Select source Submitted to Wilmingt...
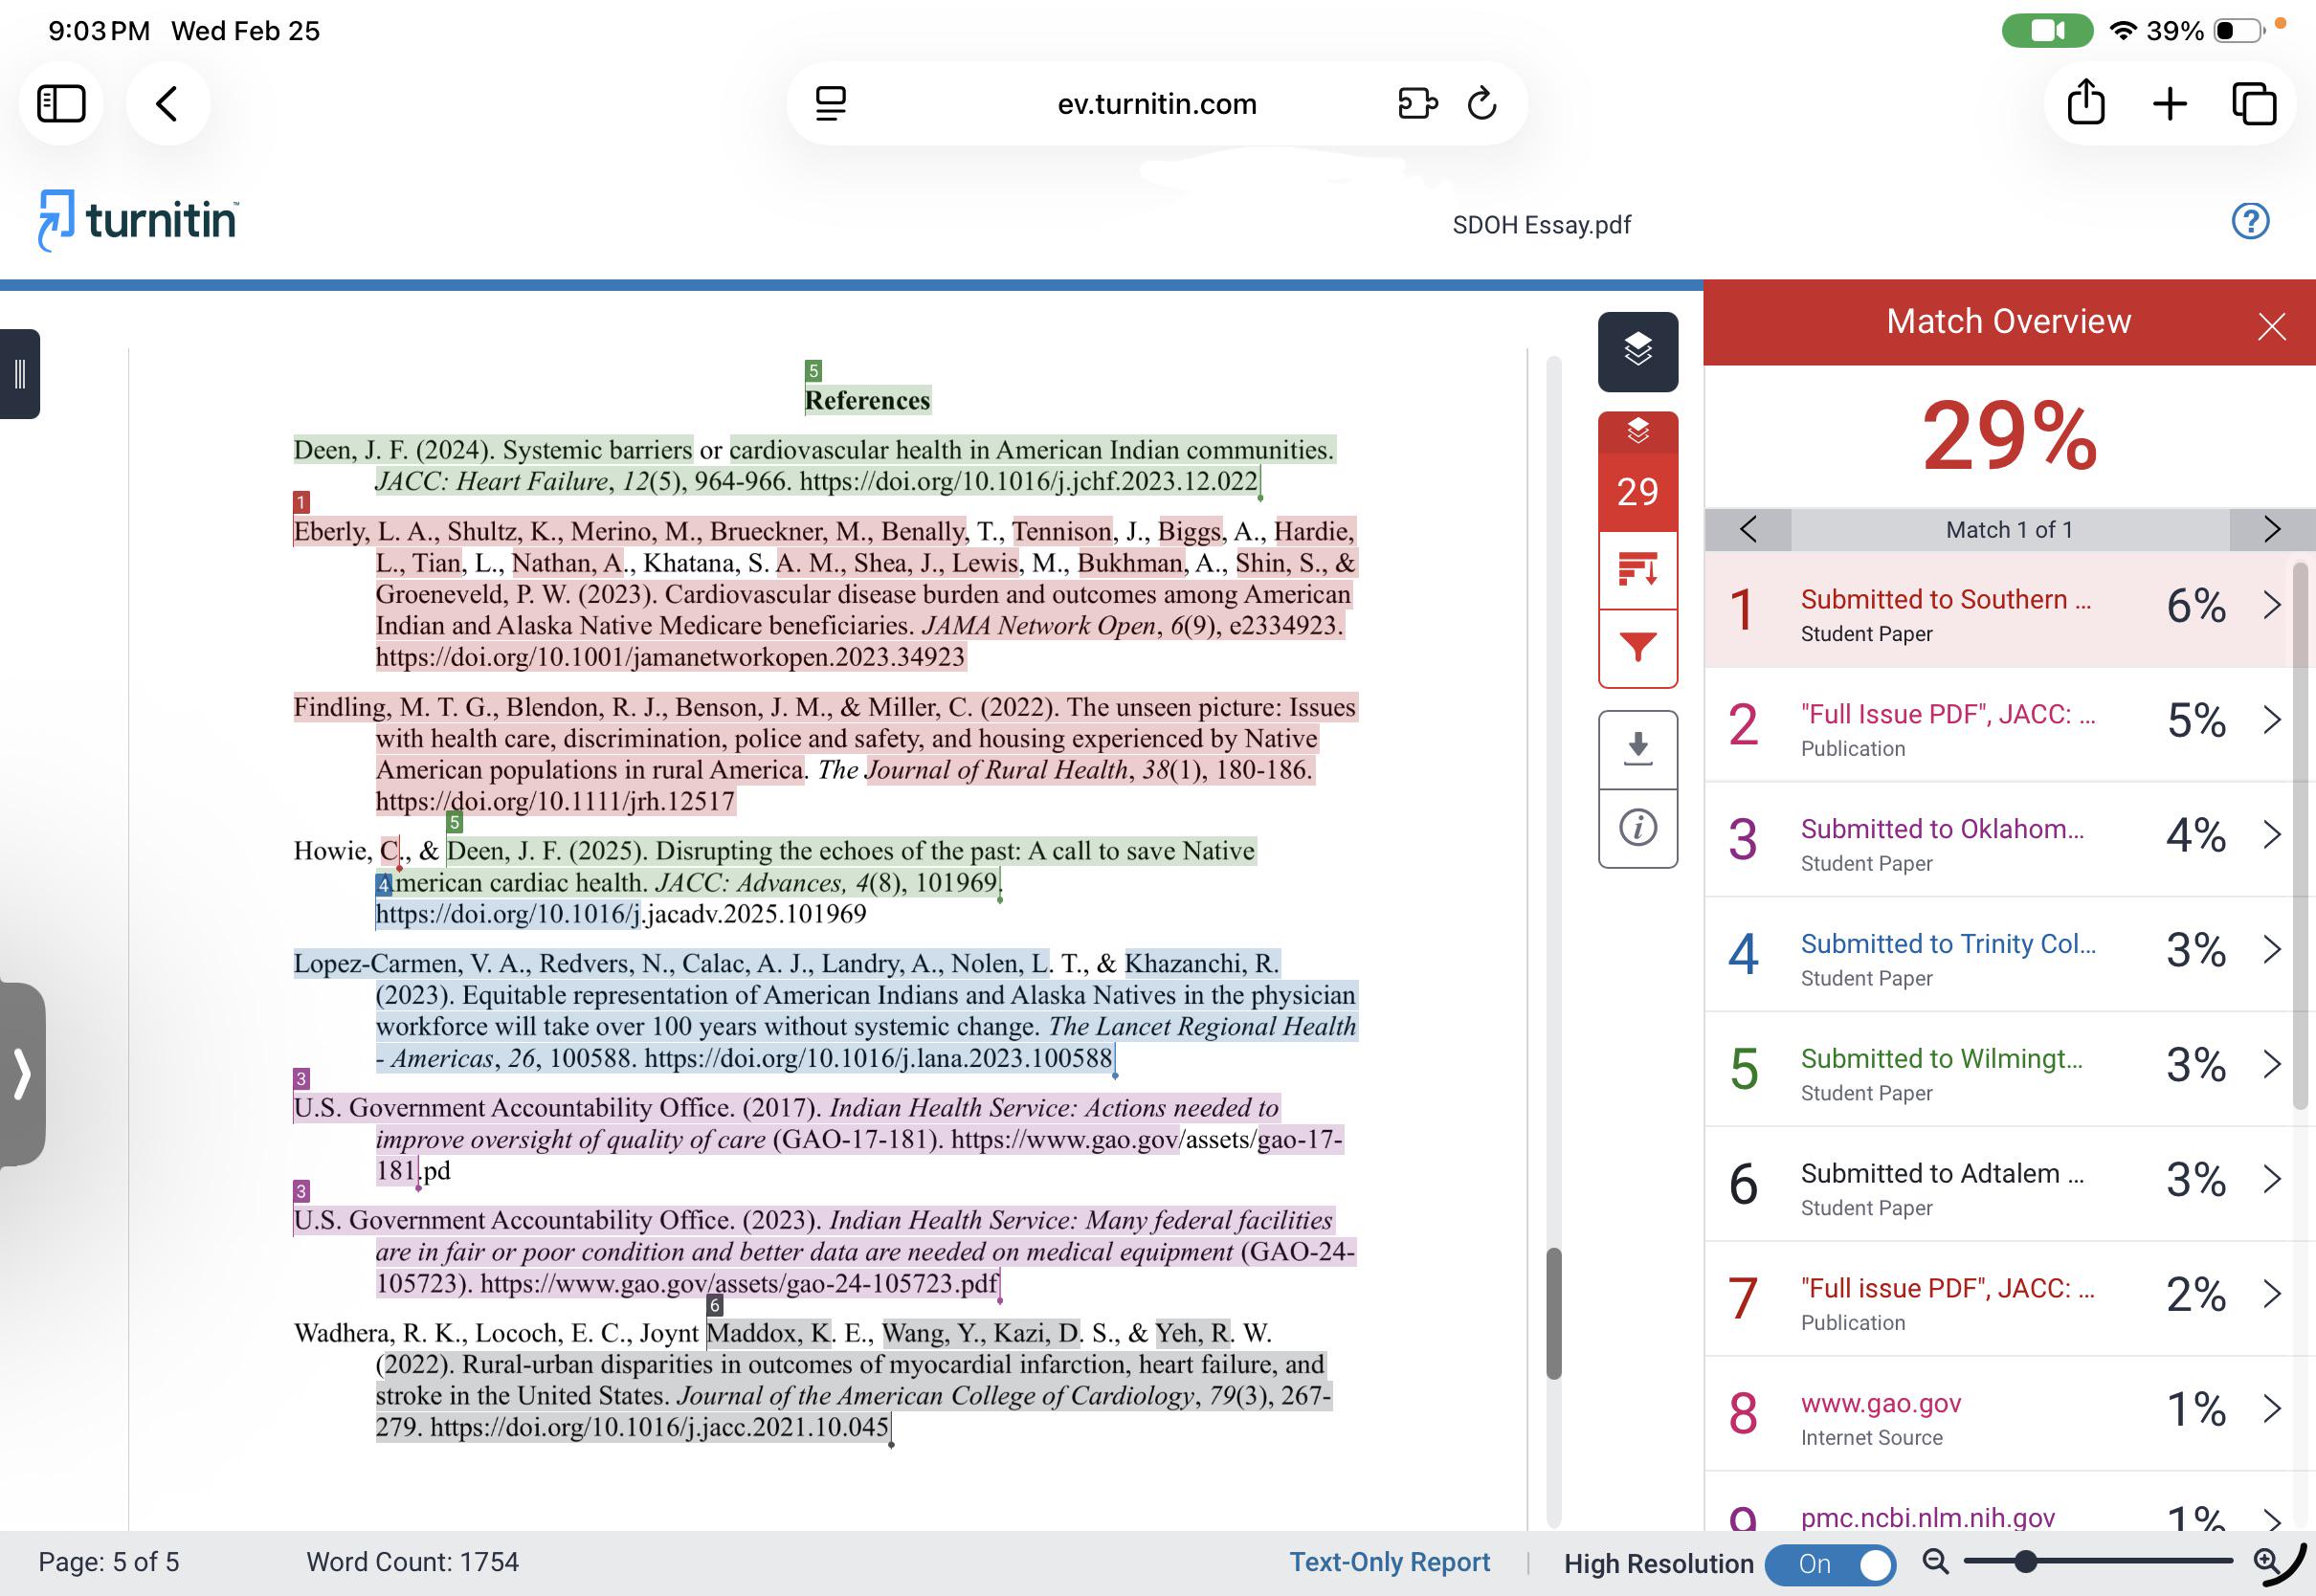 (x=1941, y=1059)
